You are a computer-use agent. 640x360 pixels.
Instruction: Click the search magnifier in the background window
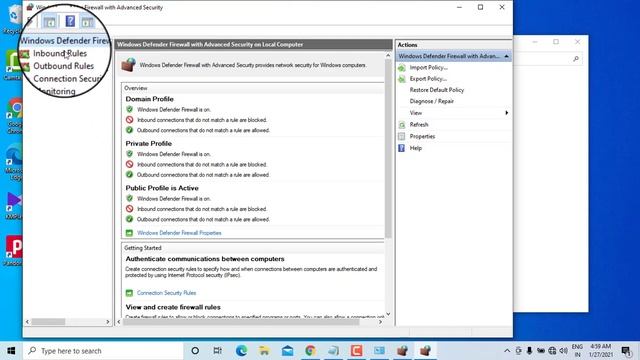click(576, 59)
